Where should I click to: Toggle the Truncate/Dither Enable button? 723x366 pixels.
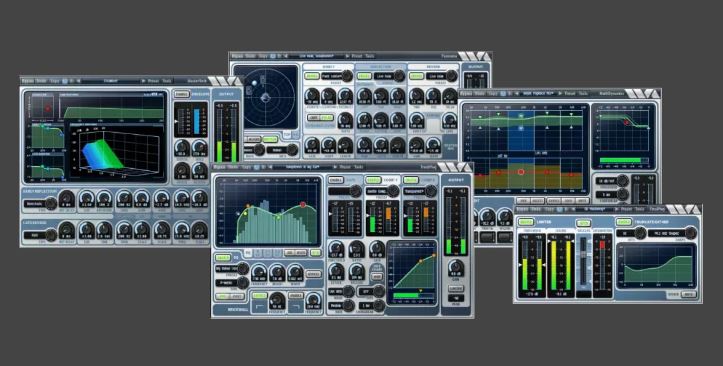(x=623, y=222)
